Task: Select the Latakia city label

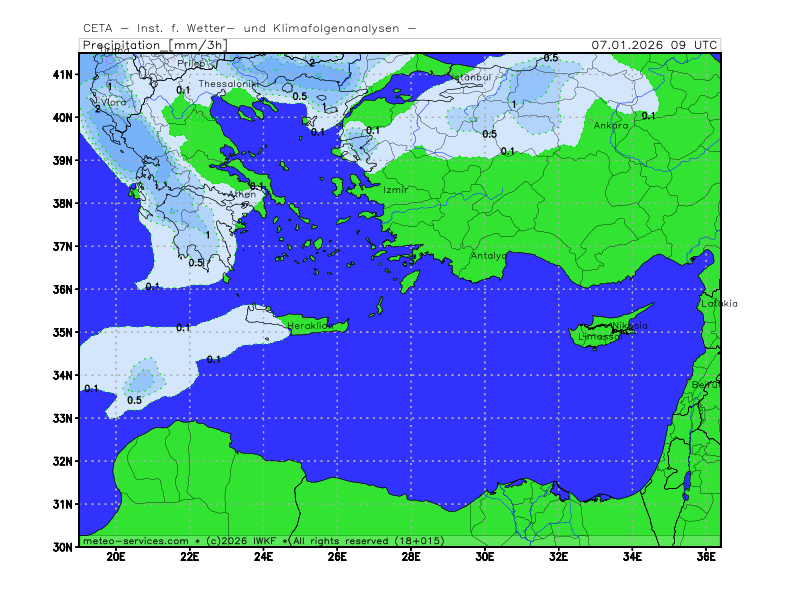Action: coord(719,303)
